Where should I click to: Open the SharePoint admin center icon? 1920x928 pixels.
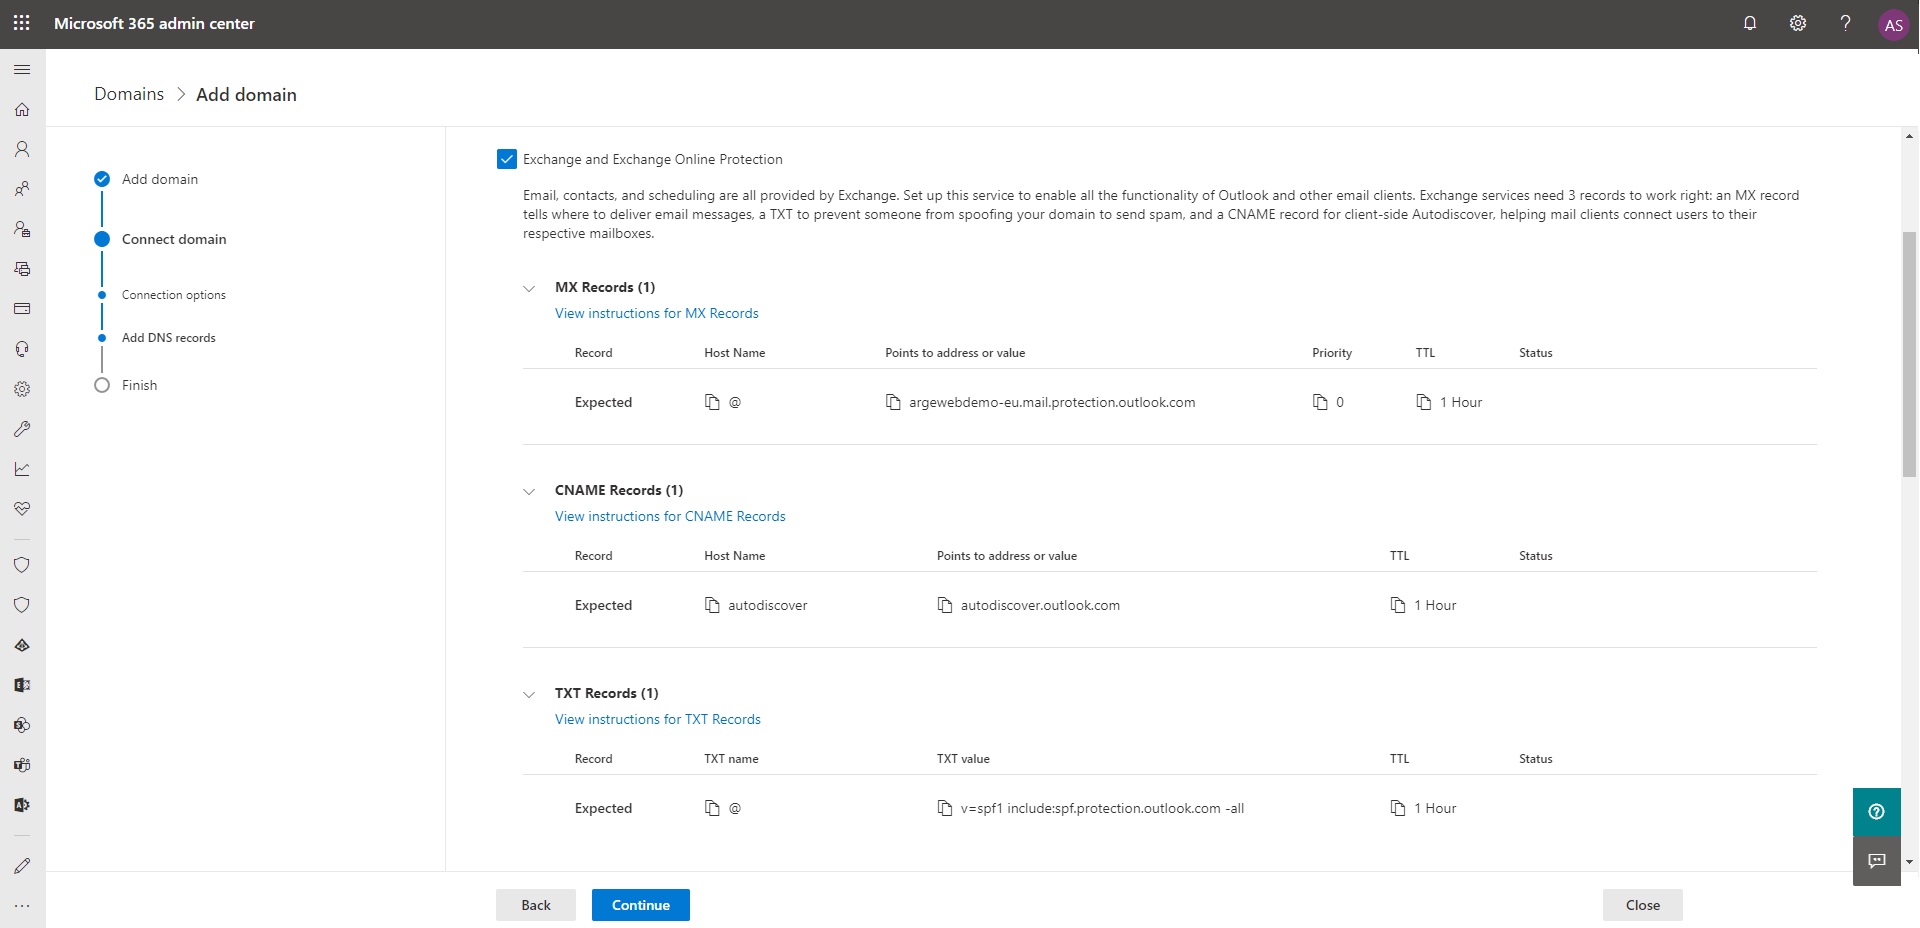(x=22, y=725)
